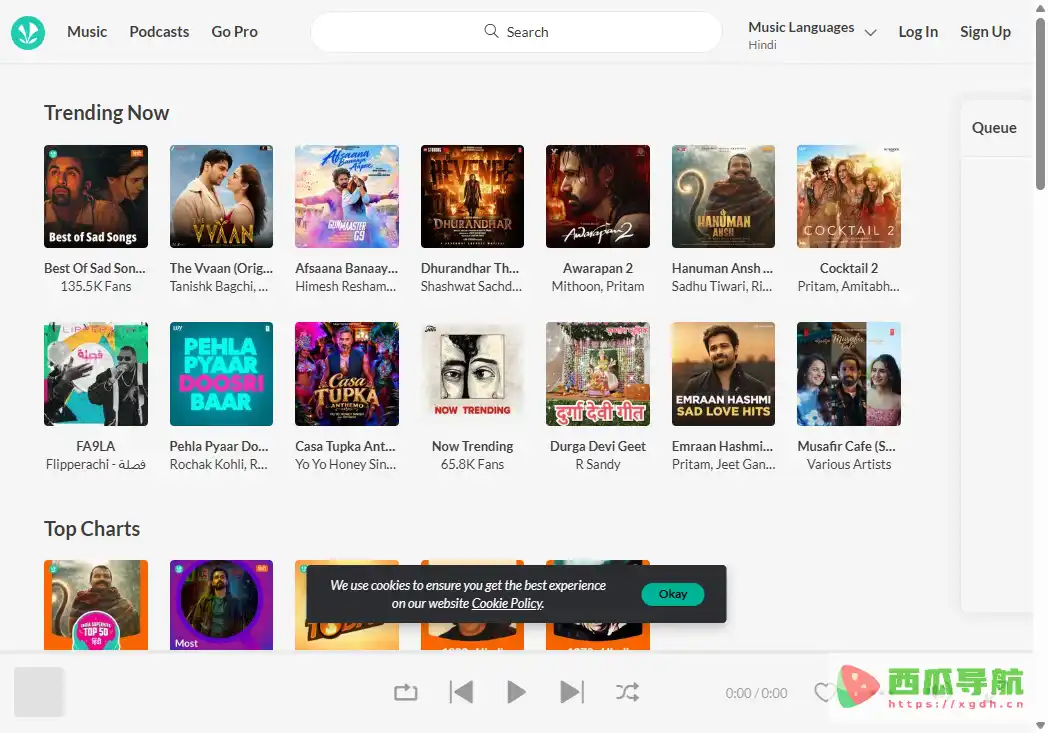Open the Top 50 Hindi chart thumbnail

[x=96, y=605]
